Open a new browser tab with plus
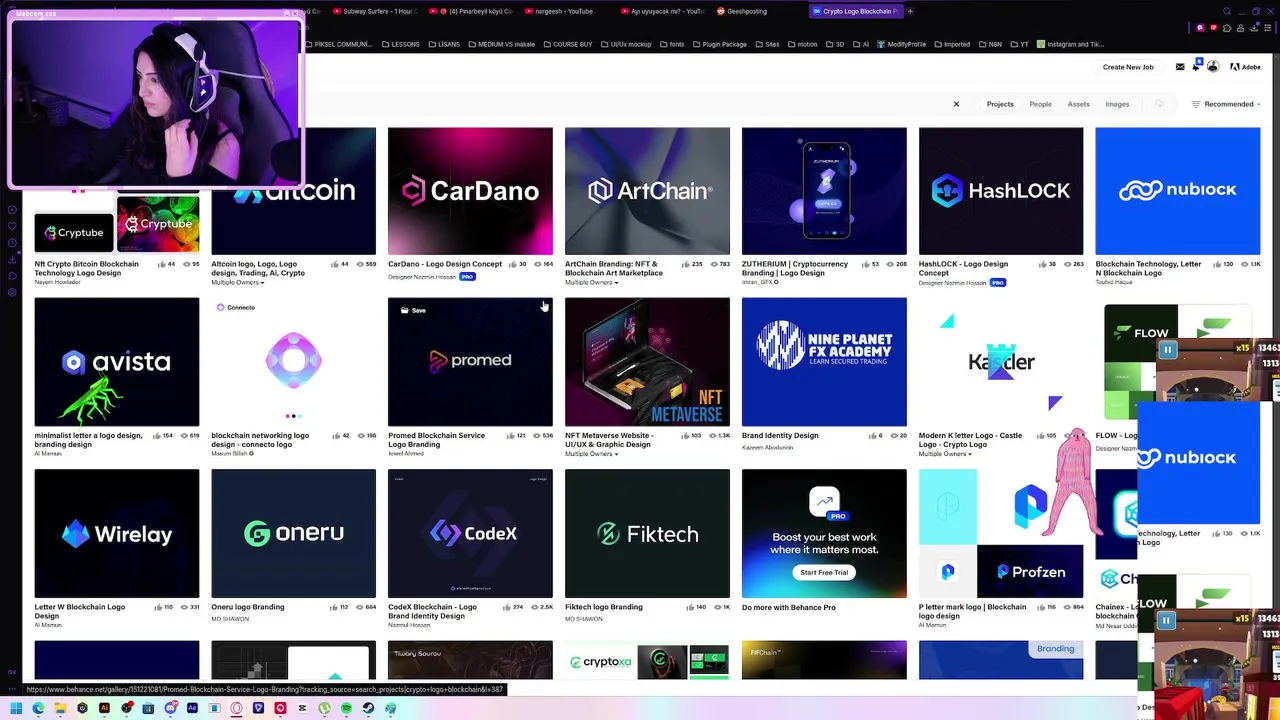The width and height of the screenshot is (1280, 720). point(910,11)
